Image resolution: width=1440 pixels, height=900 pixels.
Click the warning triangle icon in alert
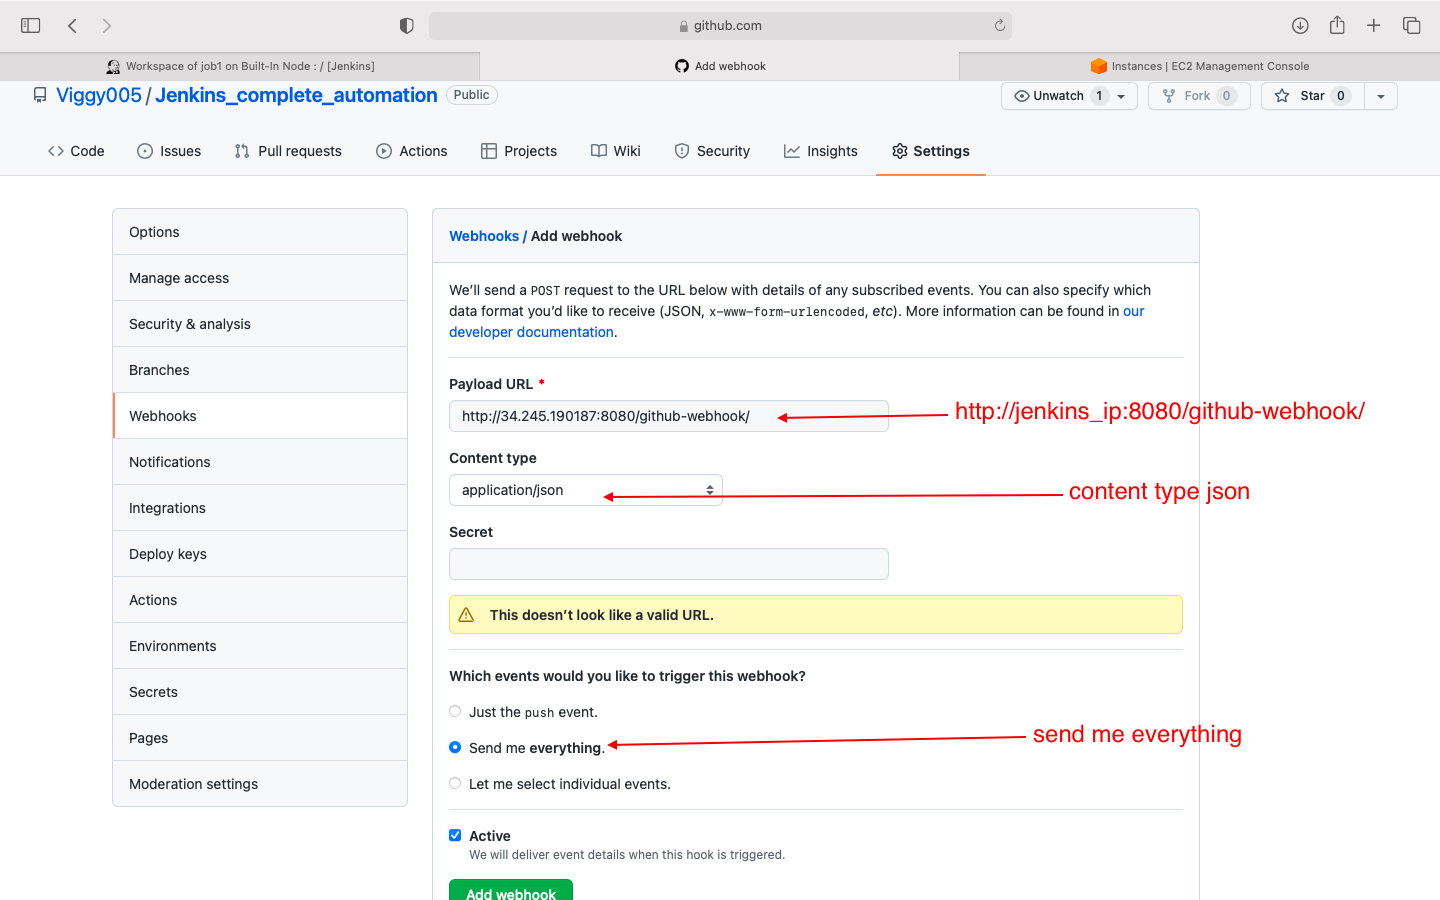[466, 615]
